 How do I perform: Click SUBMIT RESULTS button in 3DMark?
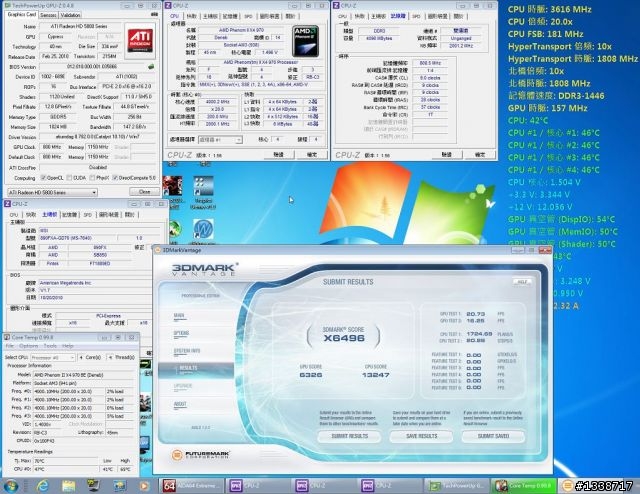[349, 436]
